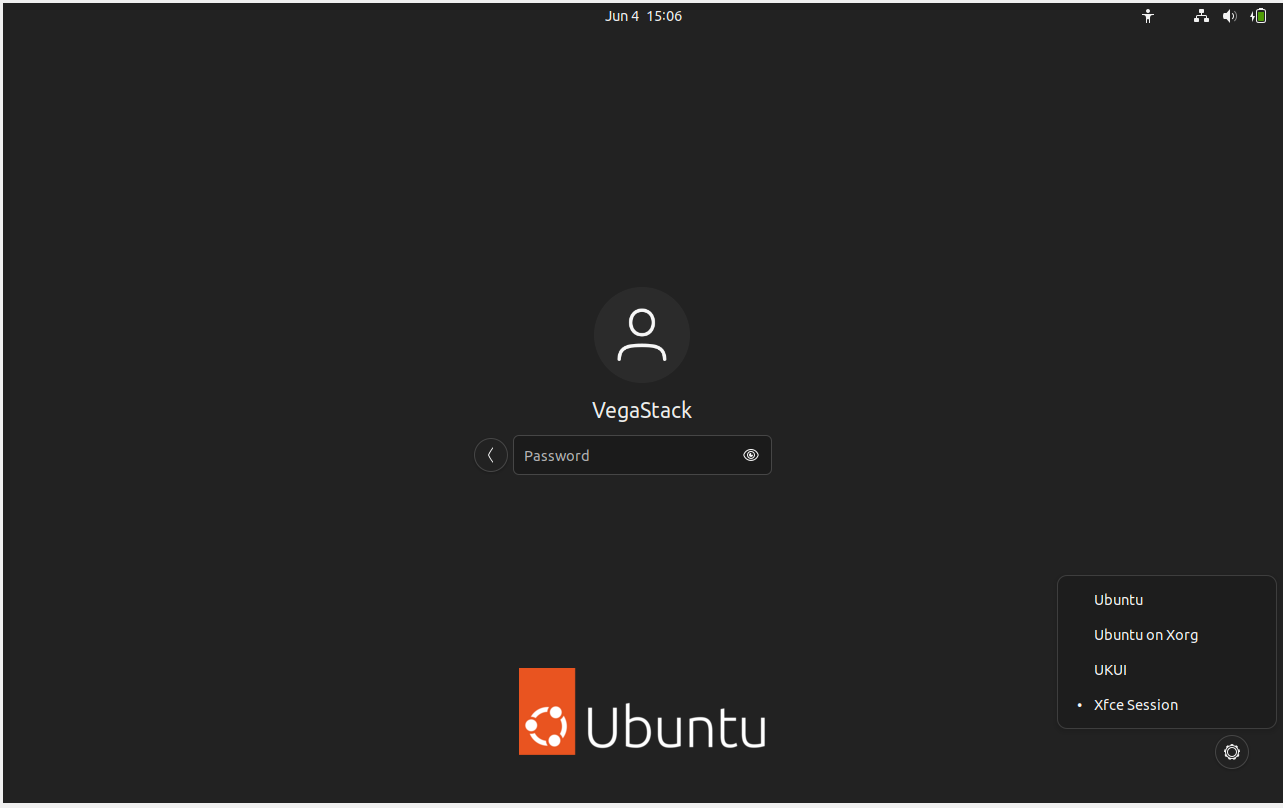Select Ubuntu on Xorg session
The width and height of the screenshot is (1283, 808).
click(1146, 634)
